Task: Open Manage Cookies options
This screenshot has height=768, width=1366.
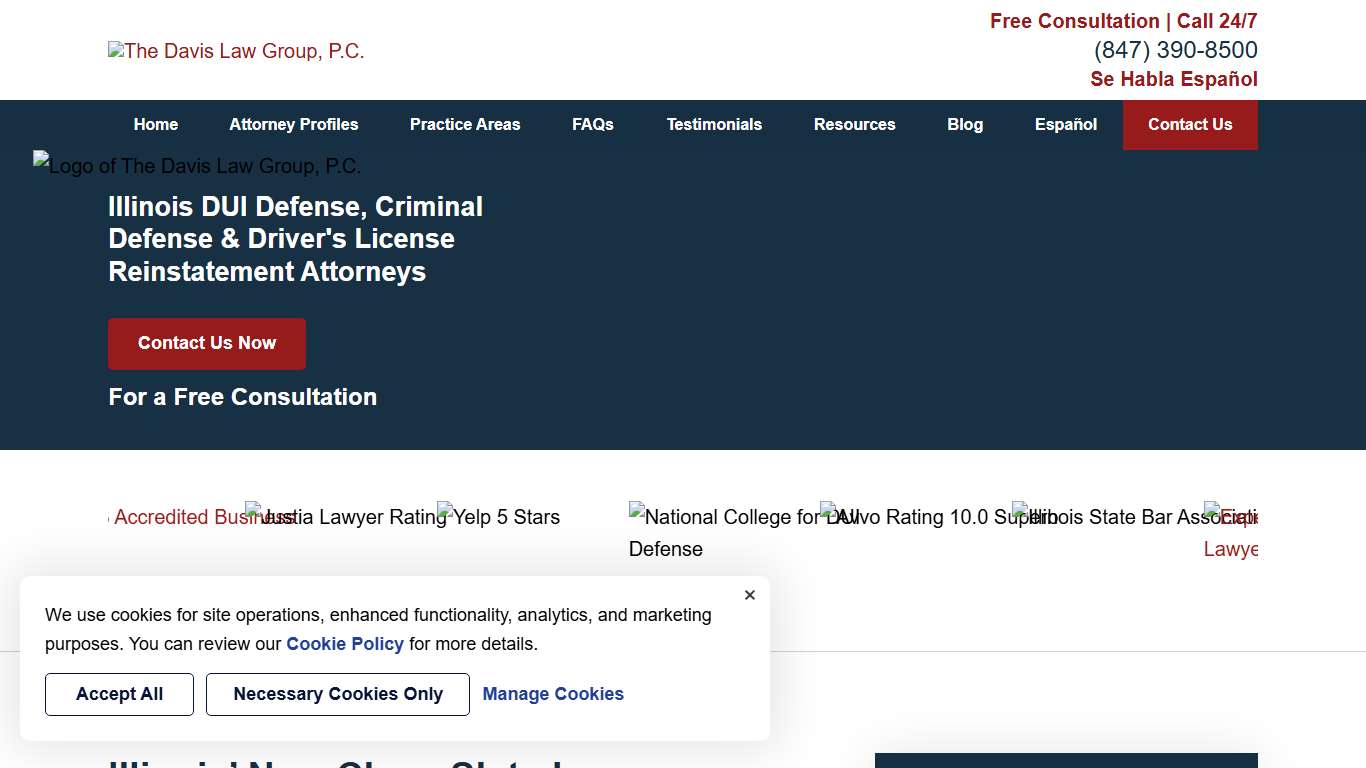Action: tap(553, 694)
